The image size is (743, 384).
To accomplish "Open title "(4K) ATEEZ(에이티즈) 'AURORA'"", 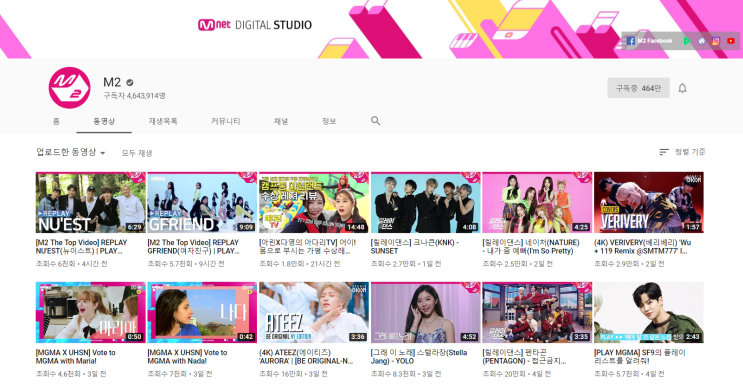I will point(306,357).
